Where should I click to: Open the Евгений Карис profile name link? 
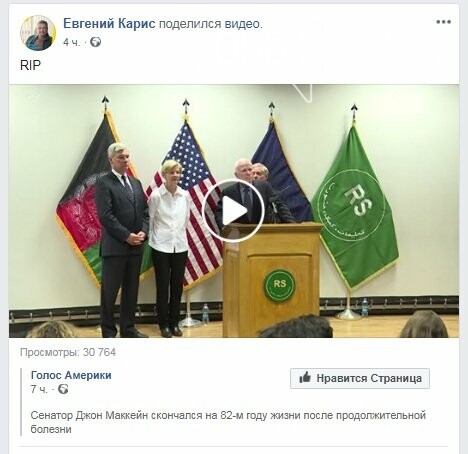coord(109,24)
